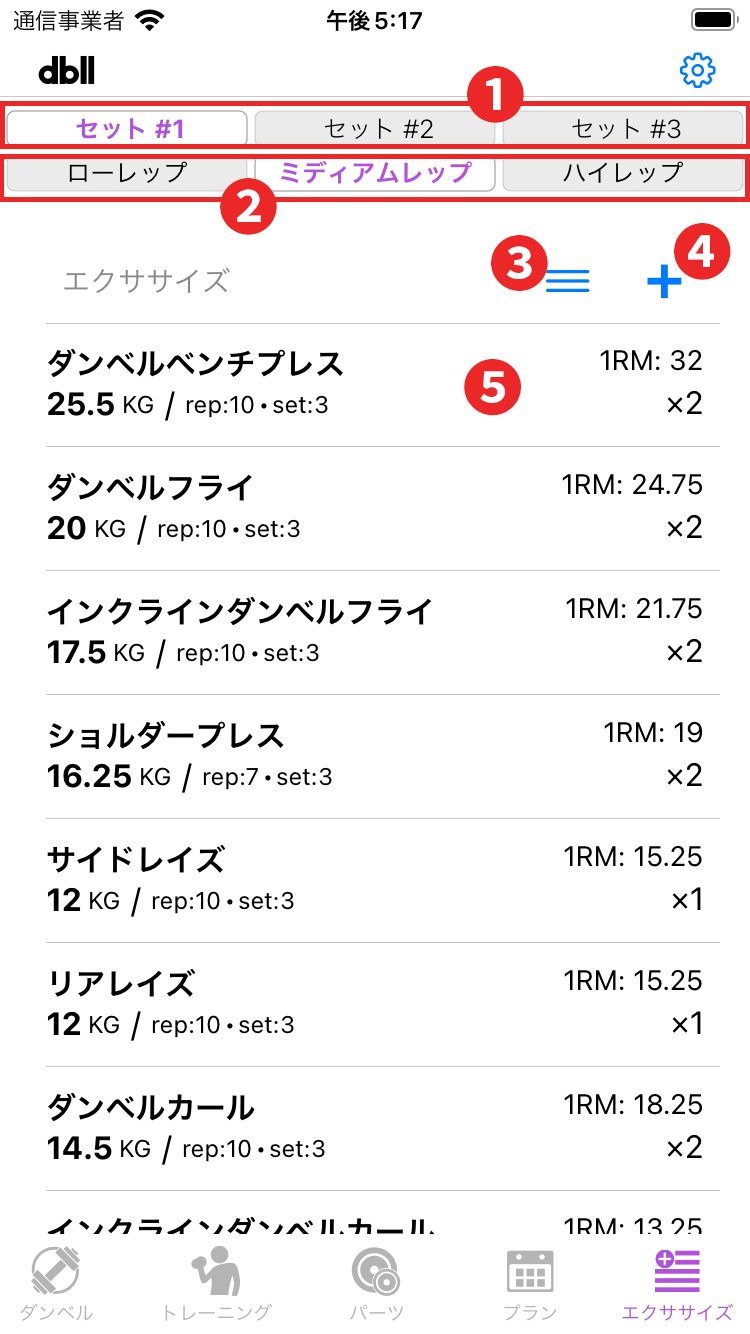Open the ショルダープレス exercise row
Viewport: 750px width, 1334px height.
(x=375, y=757)
